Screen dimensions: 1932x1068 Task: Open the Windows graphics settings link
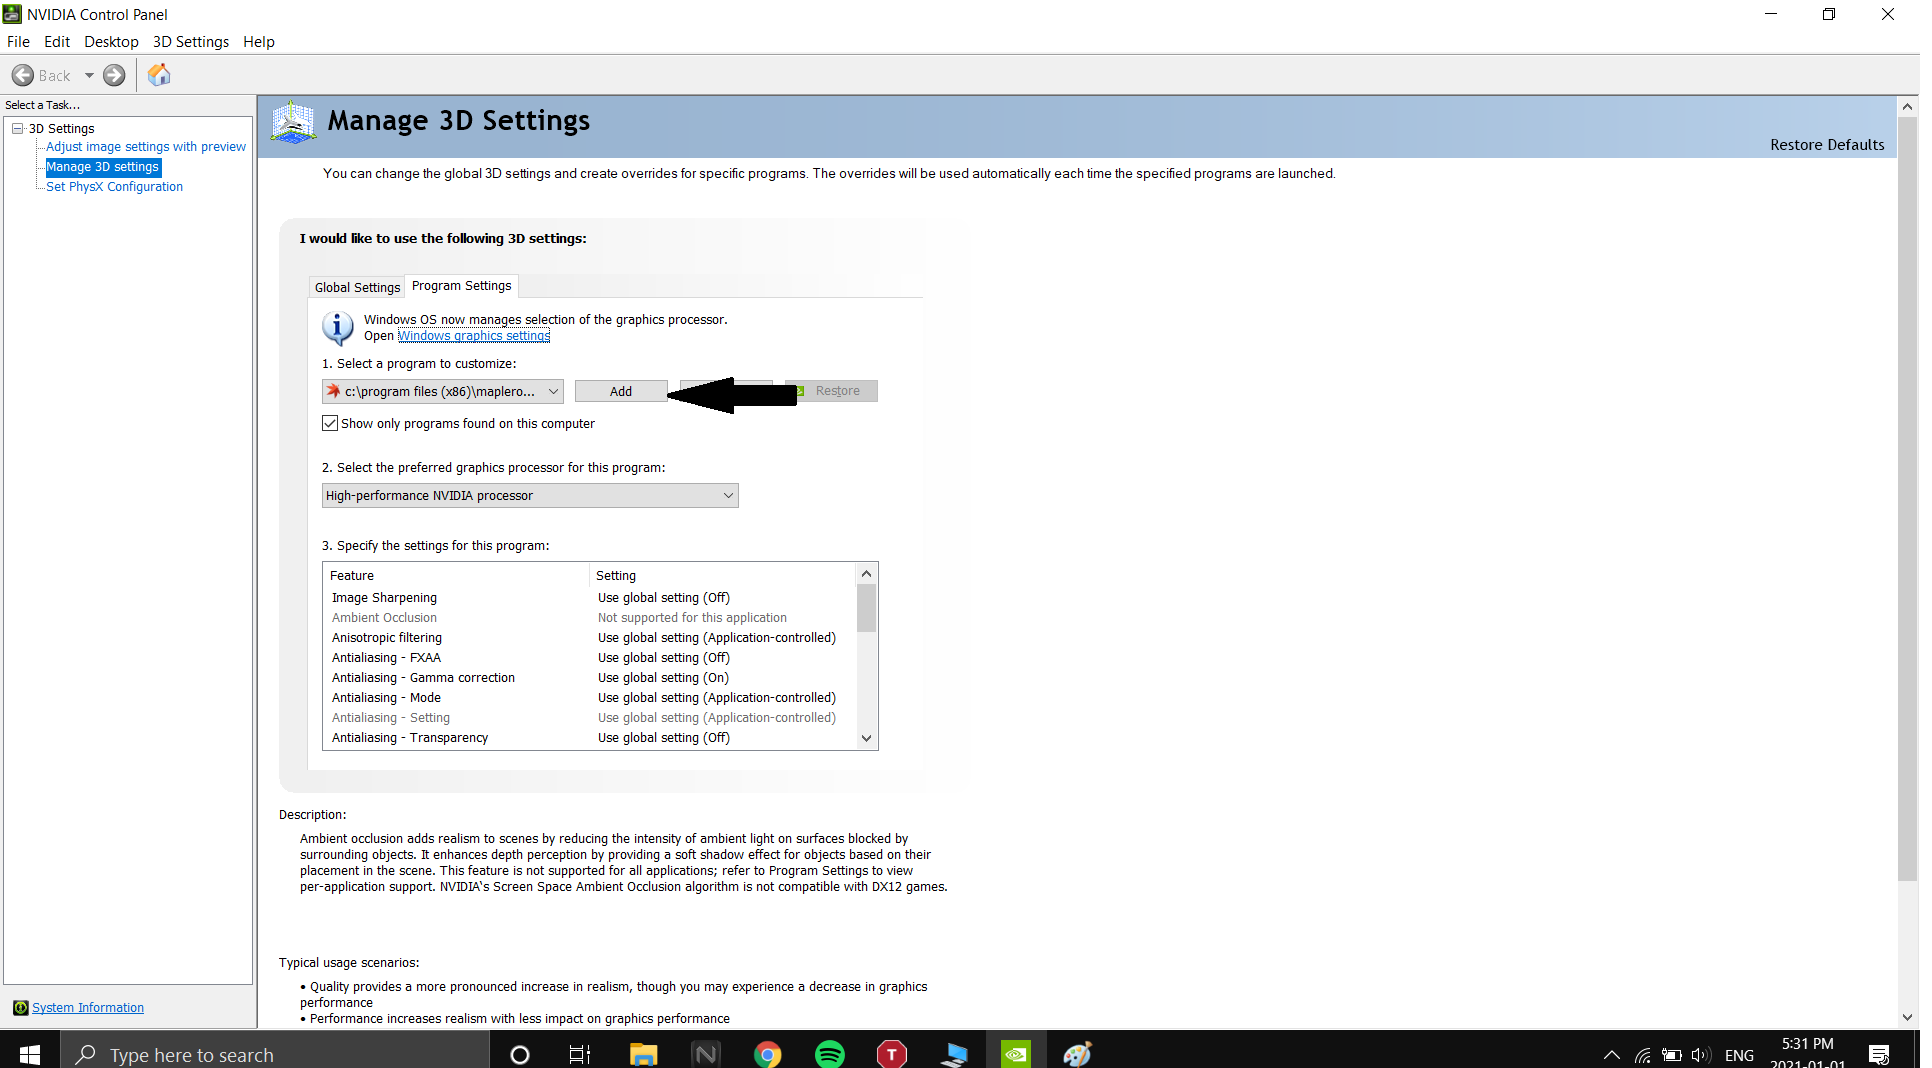[474, 336]
